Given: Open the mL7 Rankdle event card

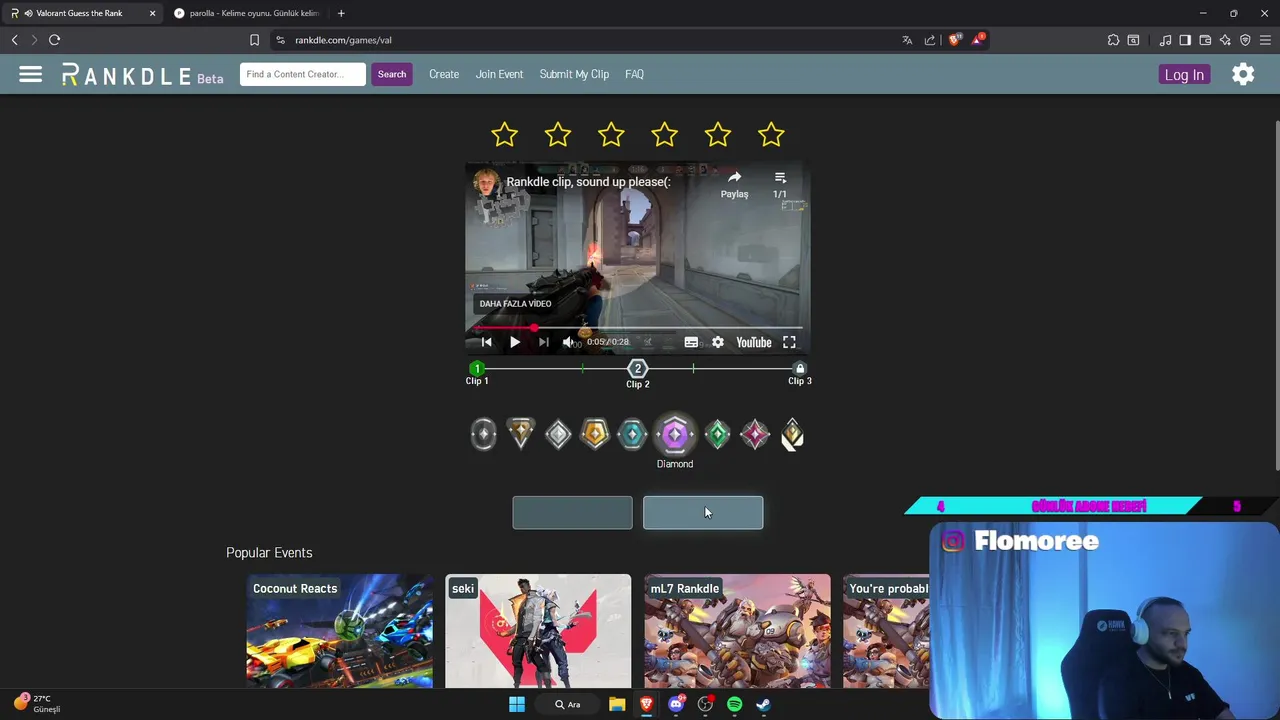Looking at the screenshot, I should pos(737,631).
